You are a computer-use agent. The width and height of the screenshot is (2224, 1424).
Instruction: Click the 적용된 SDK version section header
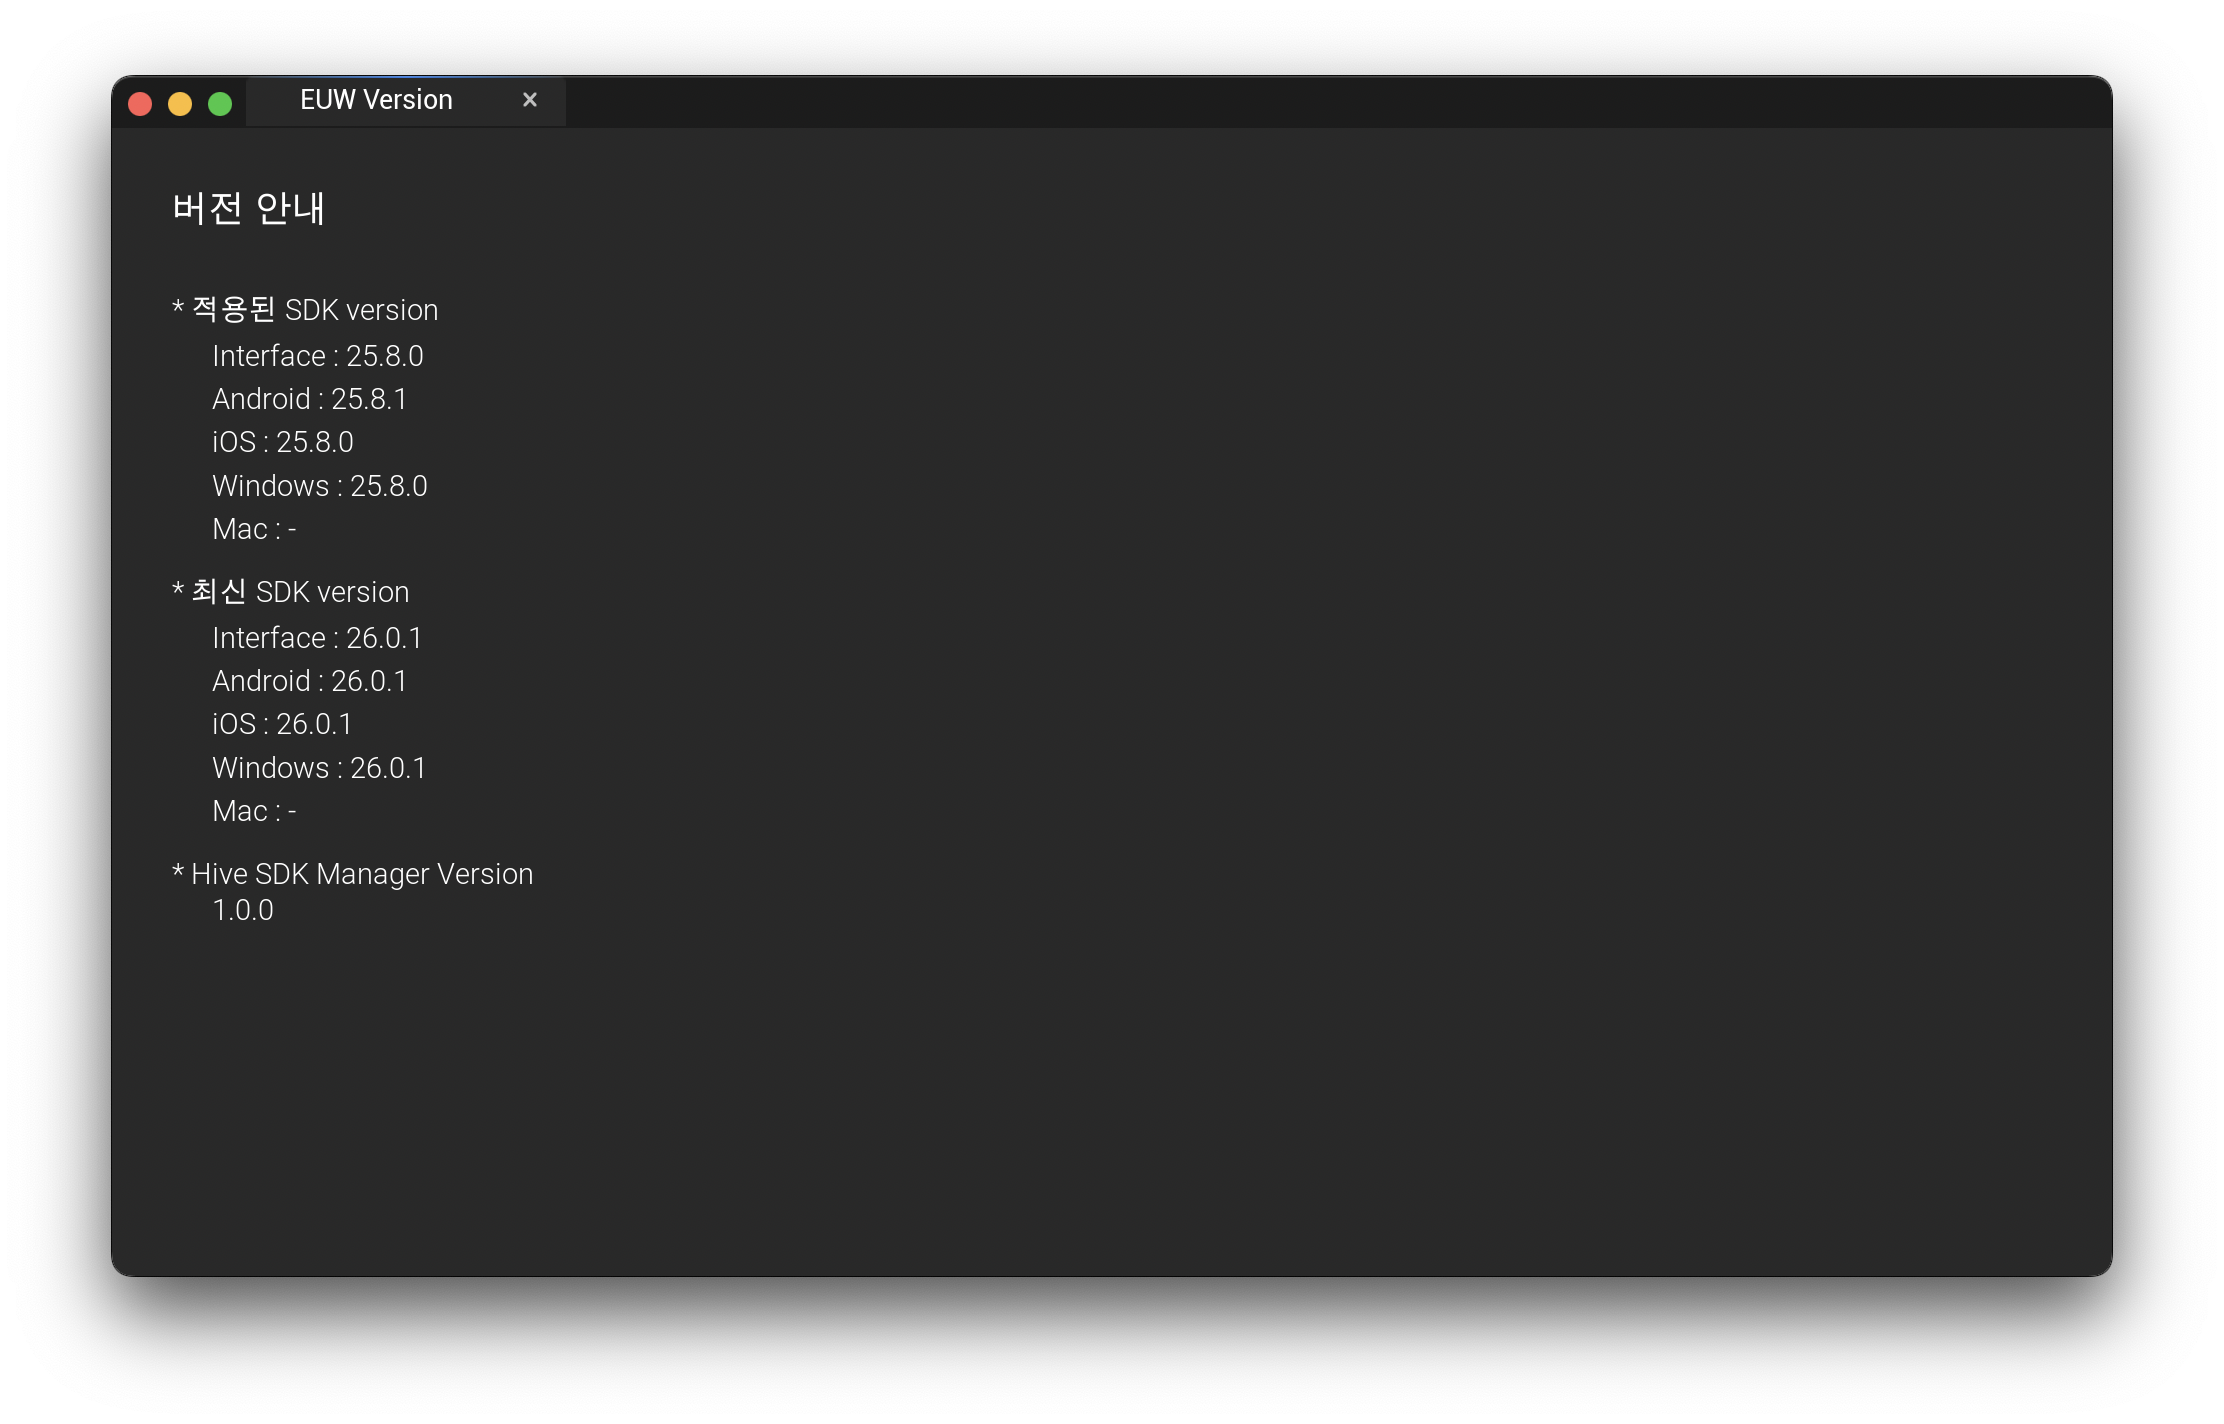pyautogui.click(x=305, y=310)
